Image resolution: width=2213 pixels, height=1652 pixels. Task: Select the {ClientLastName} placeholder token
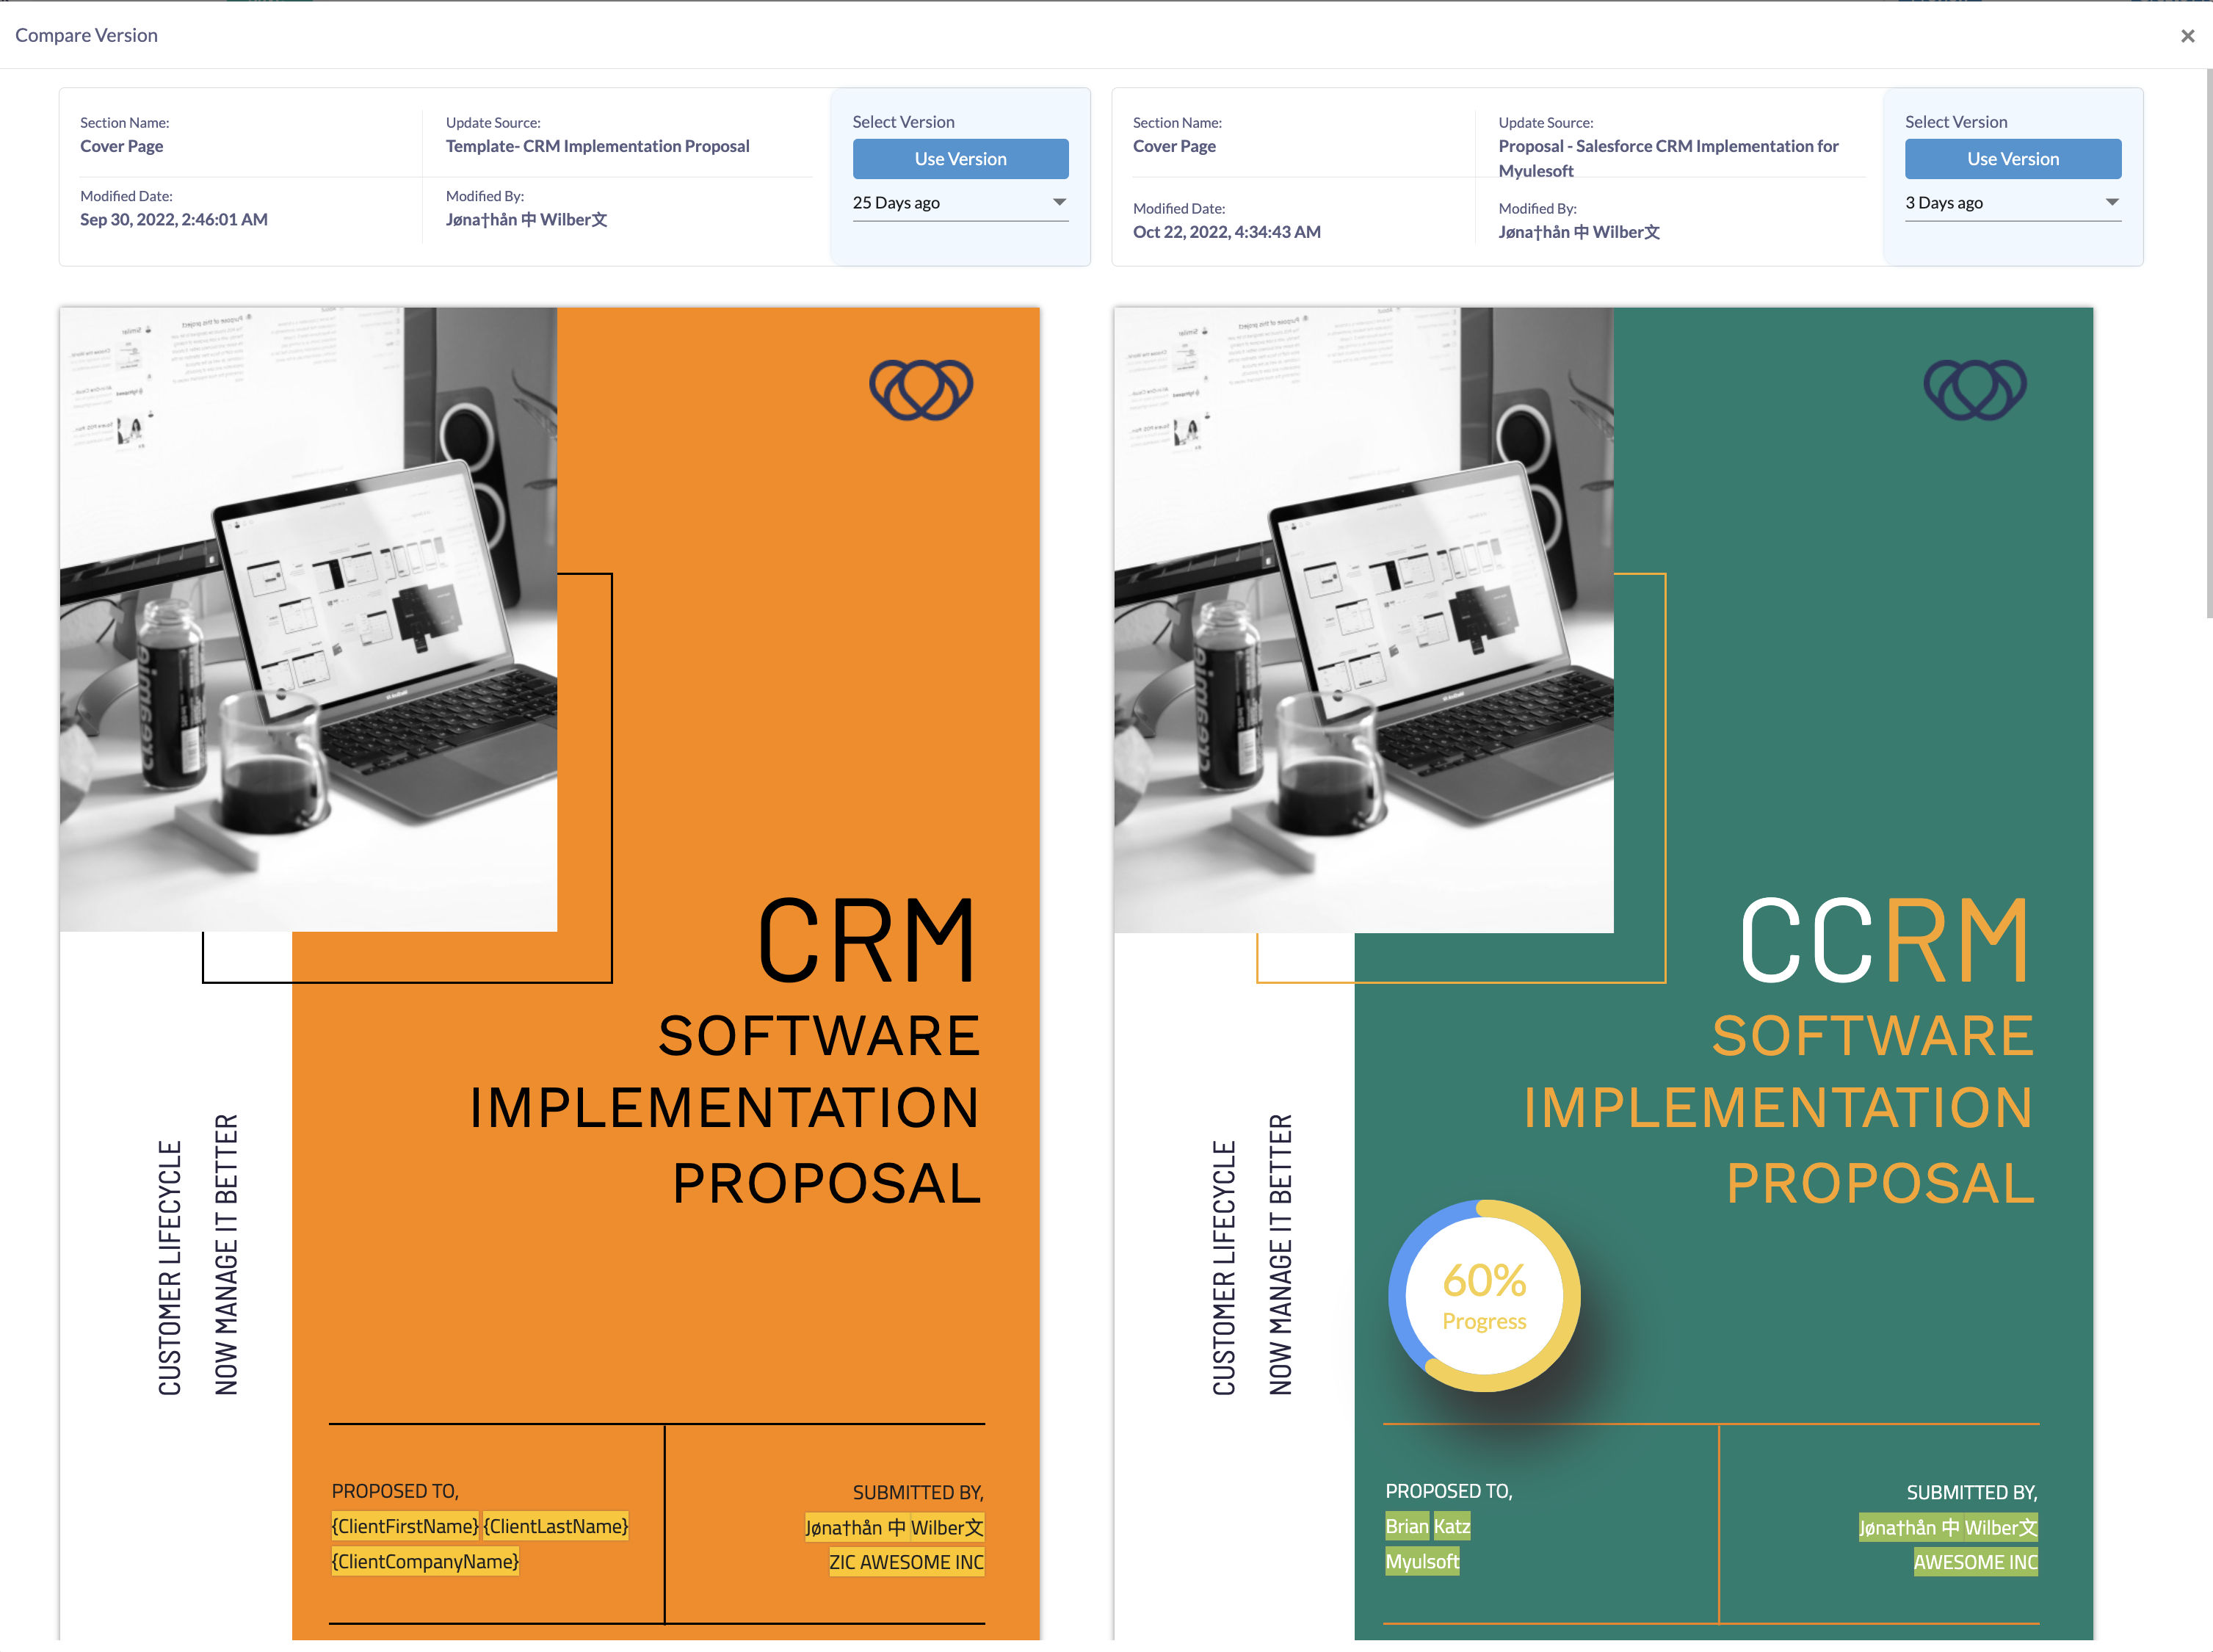556,1526
